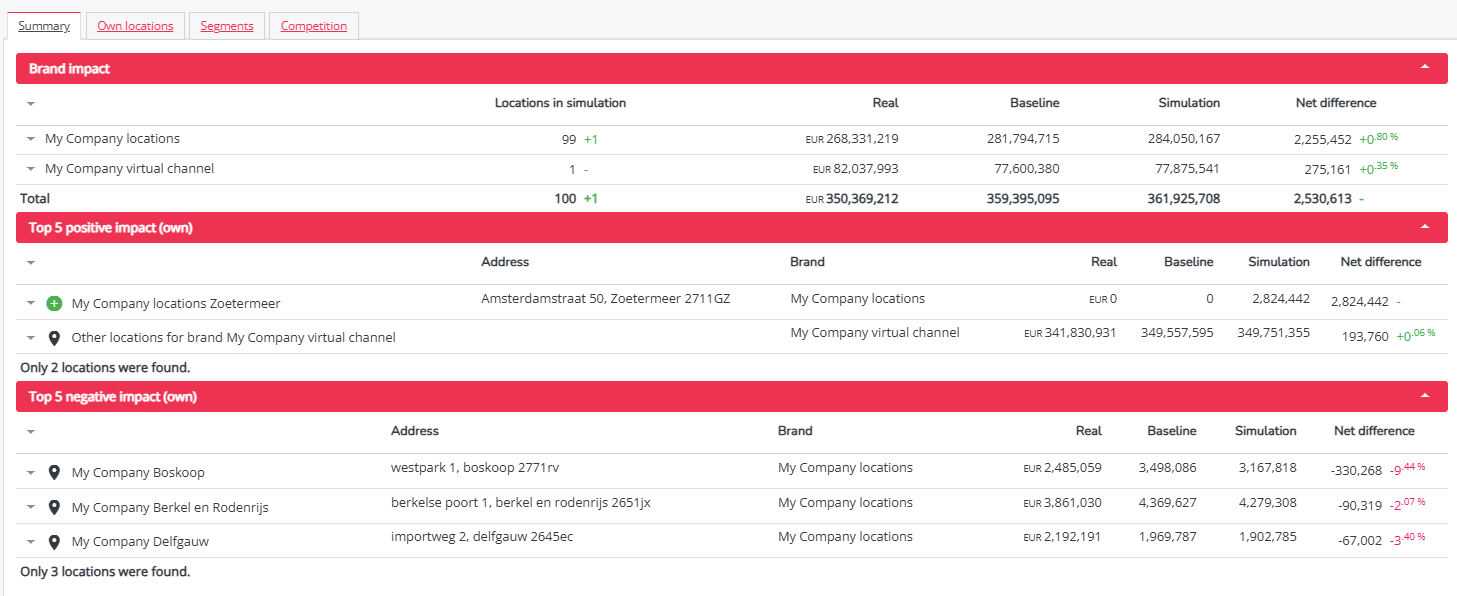Collapse the Top 5 positive impact section
Image resolution: width=1457 pixels, height=596 pixels.
coord(1425,227)
